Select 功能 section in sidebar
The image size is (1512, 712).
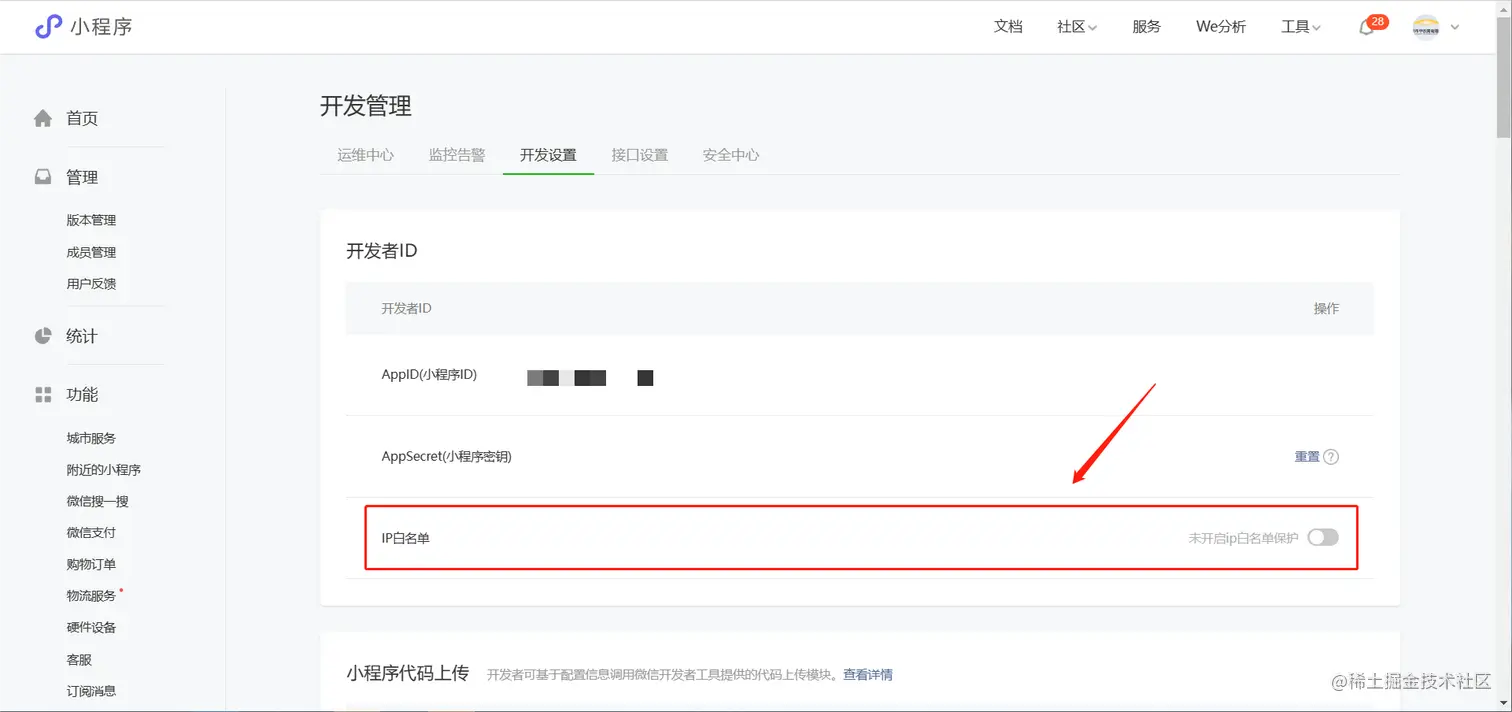82,395
